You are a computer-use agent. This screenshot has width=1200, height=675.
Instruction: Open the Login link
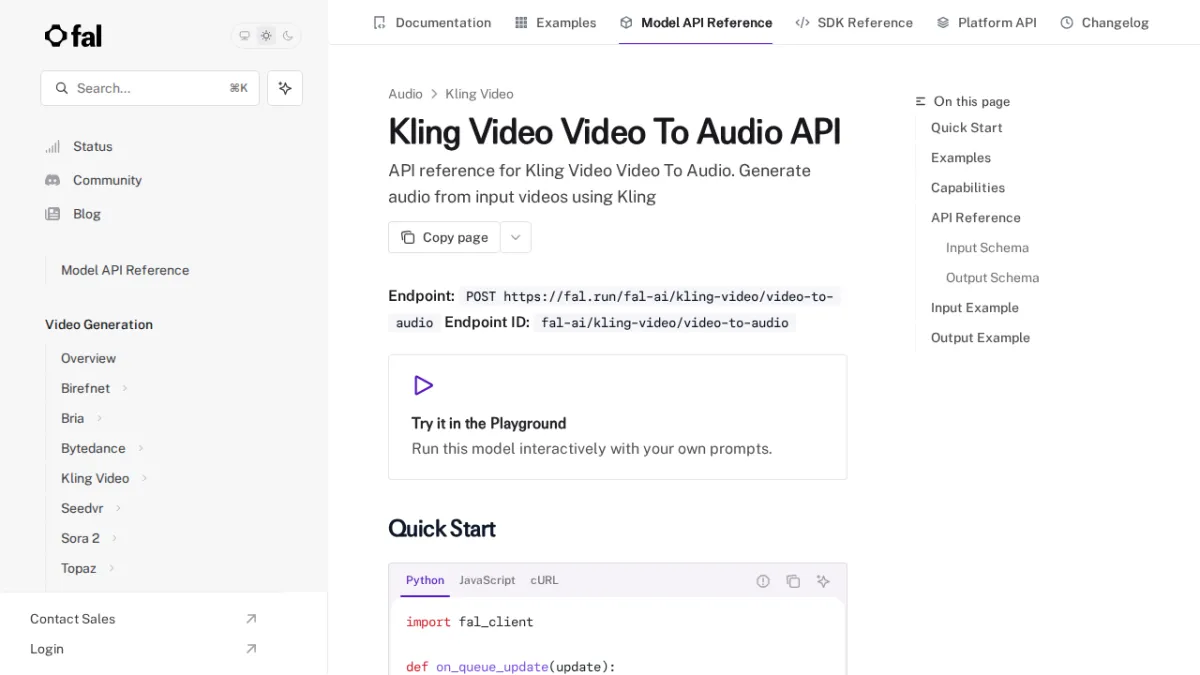point(47,649)
